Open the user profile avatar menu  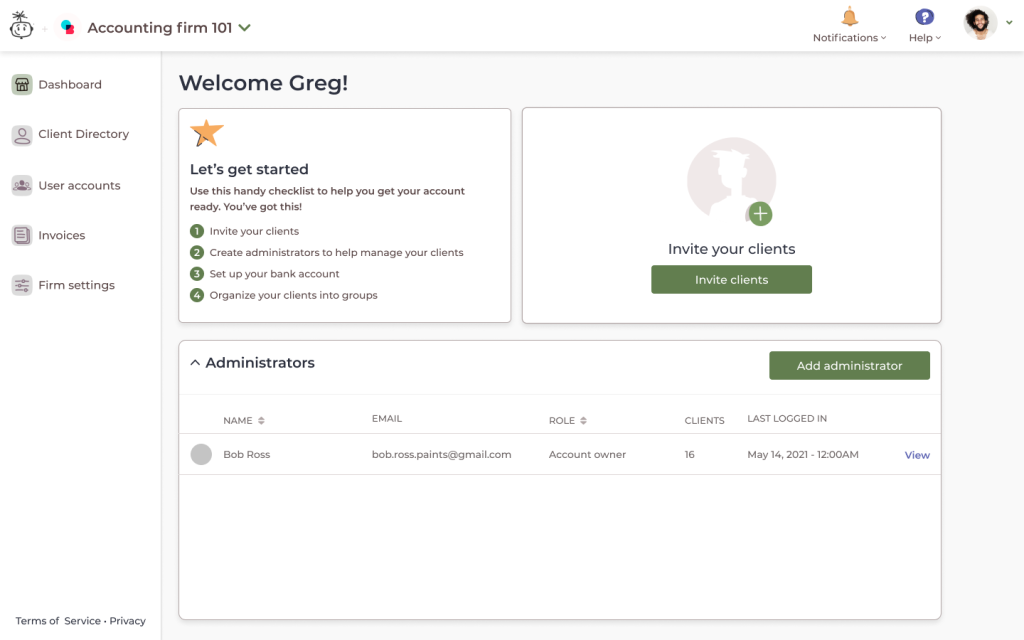coord(981,24)
